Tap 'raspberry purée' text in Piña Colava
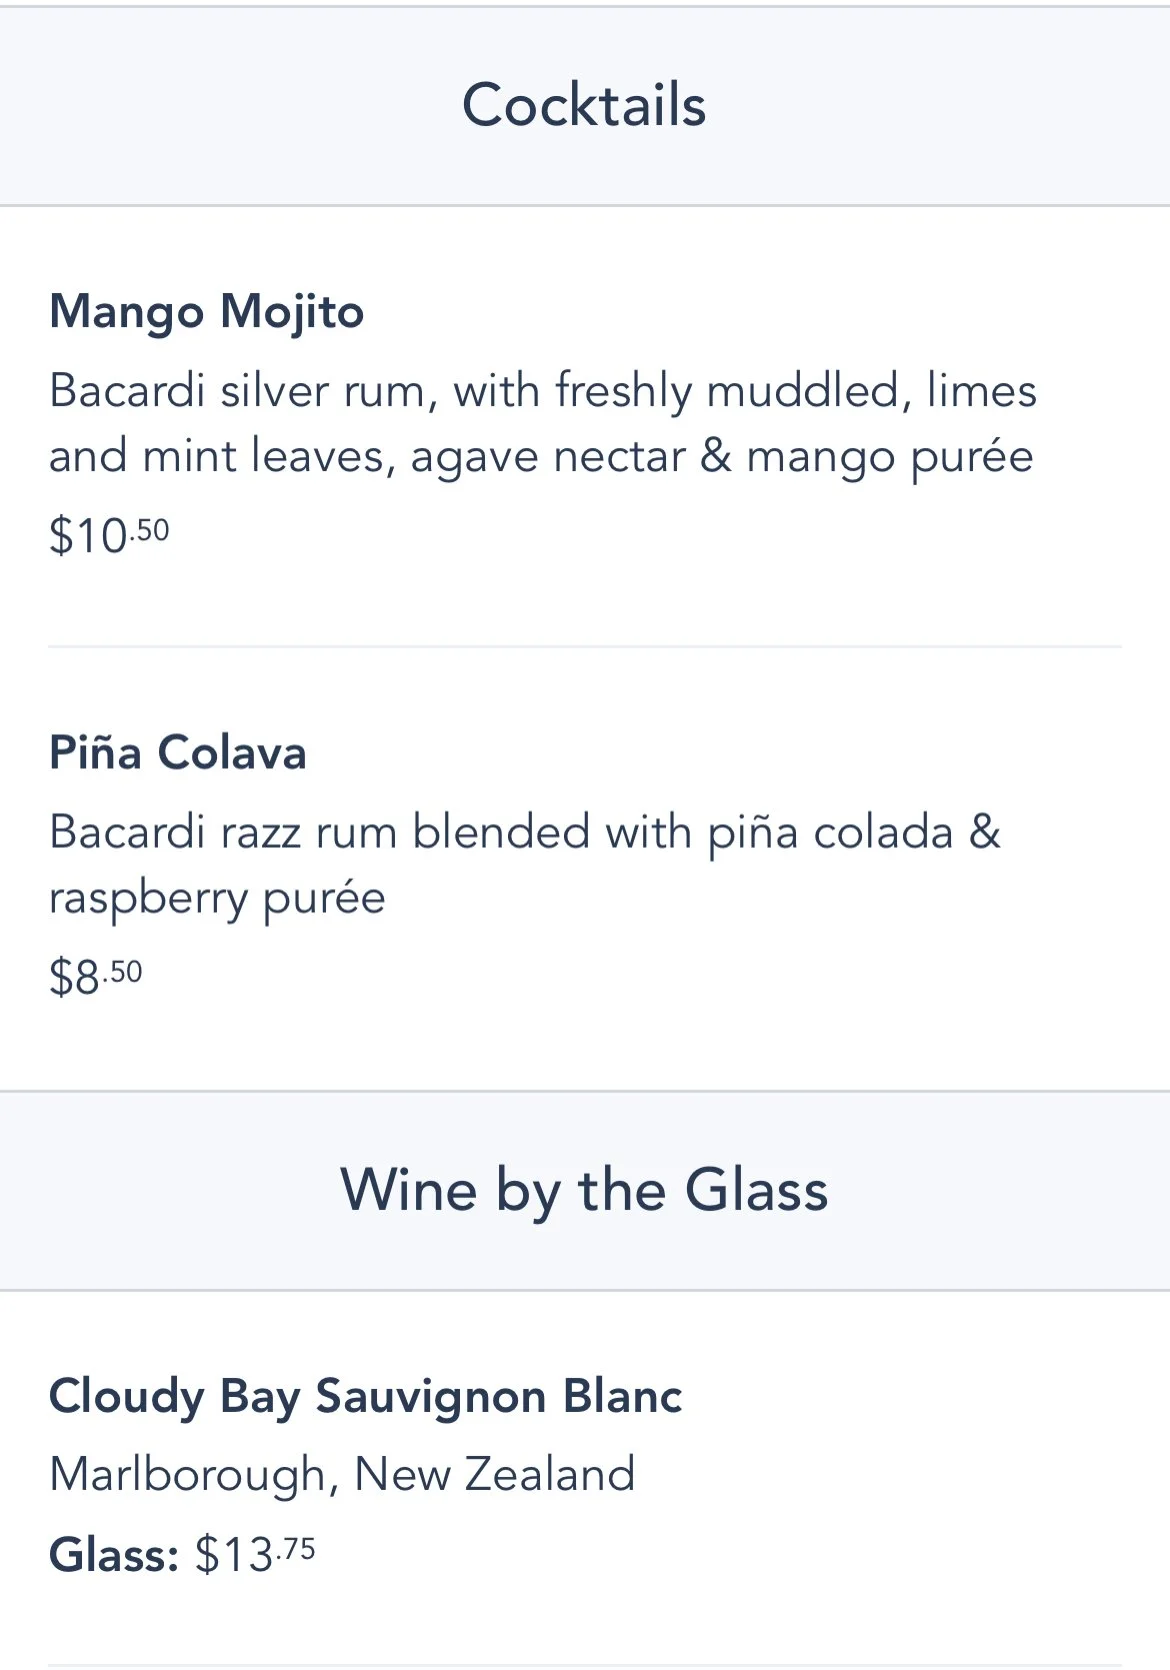This screenshot has height=1670, width=1170. coord(217,898)
